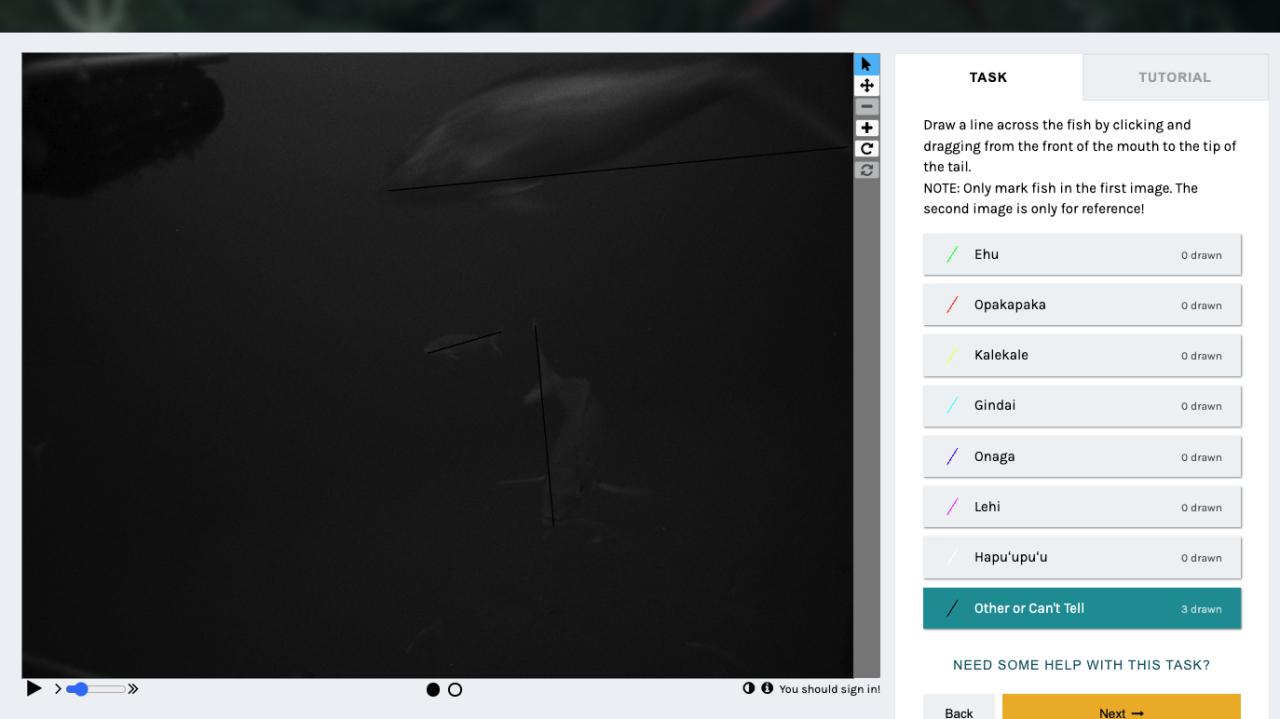
Task: Adjust the playback speed slider
Action: [x=96, y=689]
